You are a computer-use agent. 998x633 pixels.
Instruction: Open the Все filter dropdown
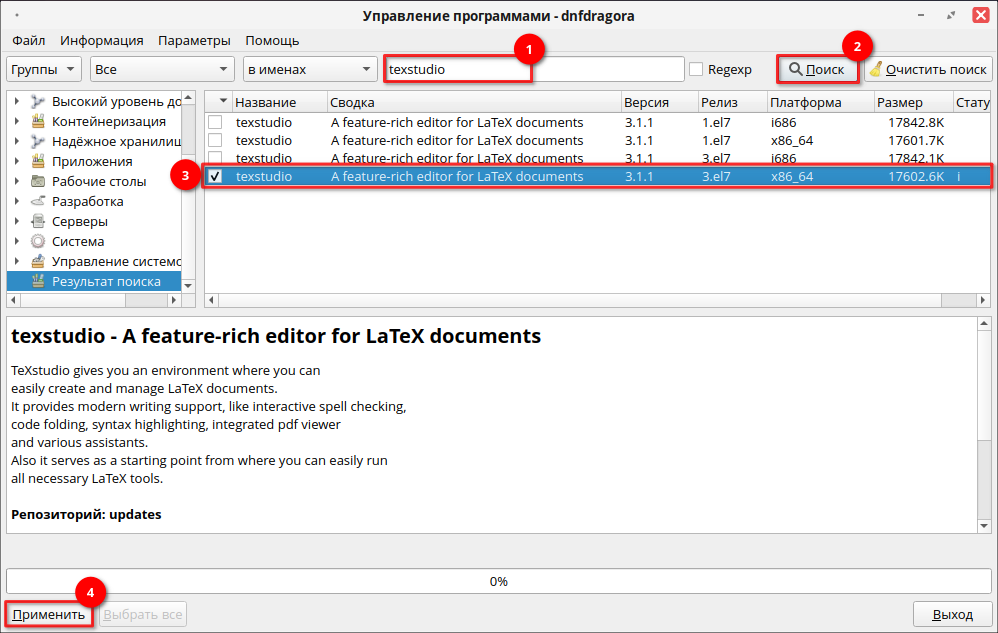click(162, 69)
